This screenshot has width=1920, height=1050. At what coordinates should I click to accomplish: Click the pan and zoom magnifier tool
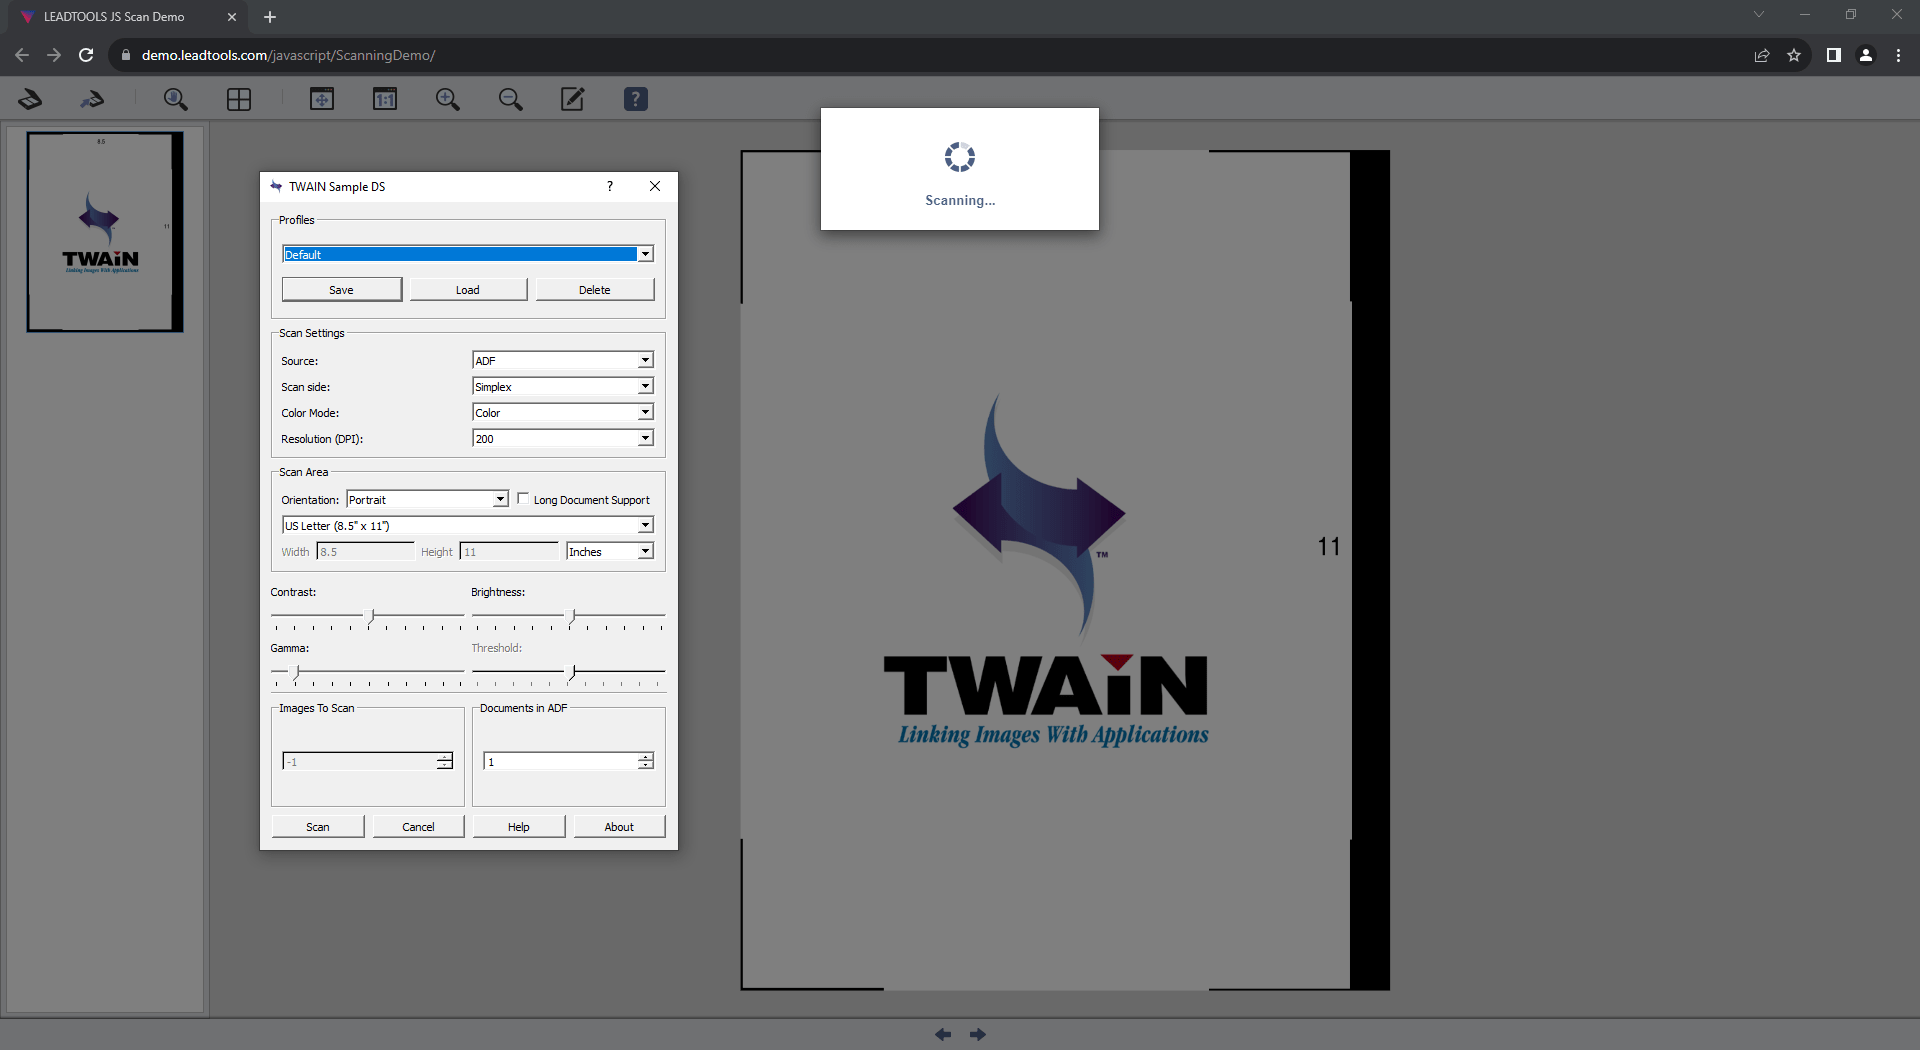[175, 99]
